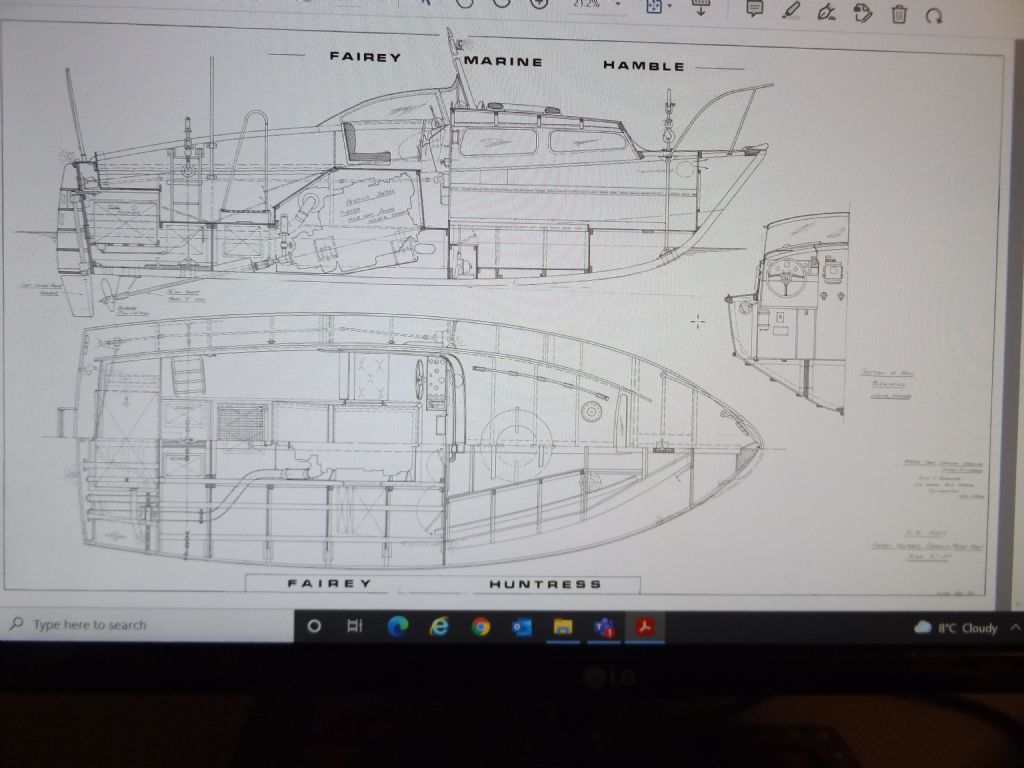The width and height of the screenshot is (1024, 768).
Task: Show hidden system tray icons
Action: pyautogui.click(x=1015, y=628)
